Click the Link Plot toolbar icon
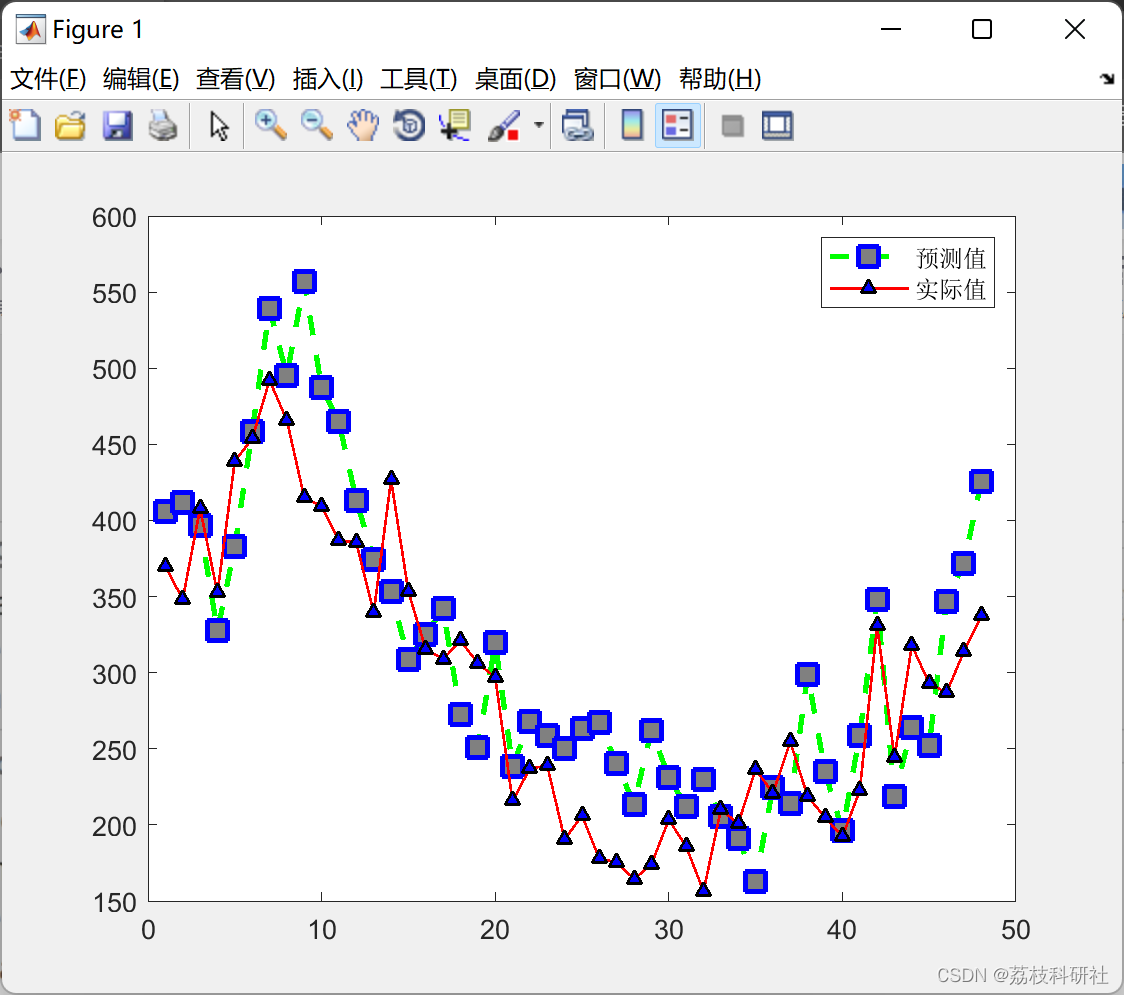1124x995 pixels. tap(578, 125)
